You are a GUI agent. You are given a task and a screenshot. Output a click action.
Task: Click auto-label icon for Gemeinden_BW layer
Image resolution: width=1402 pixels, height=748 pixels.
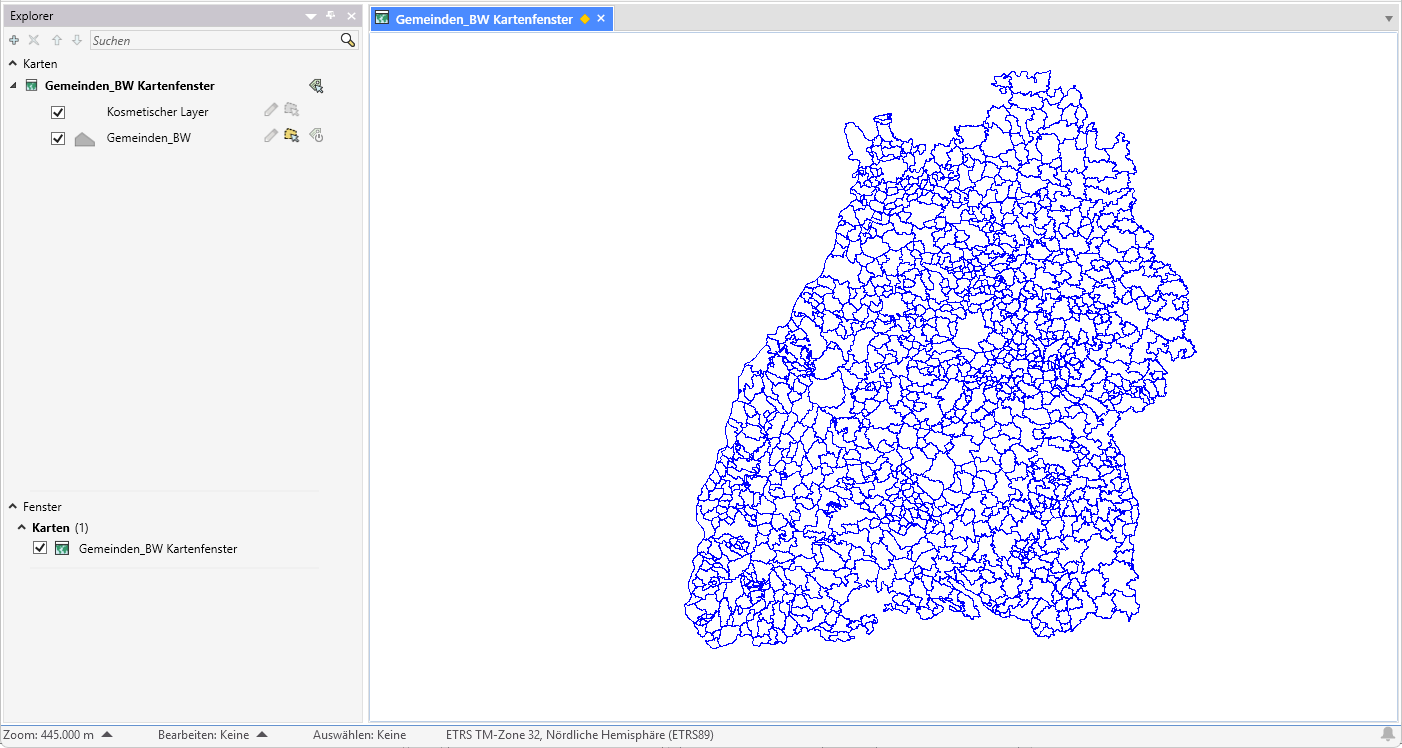(x=316, y=136)
